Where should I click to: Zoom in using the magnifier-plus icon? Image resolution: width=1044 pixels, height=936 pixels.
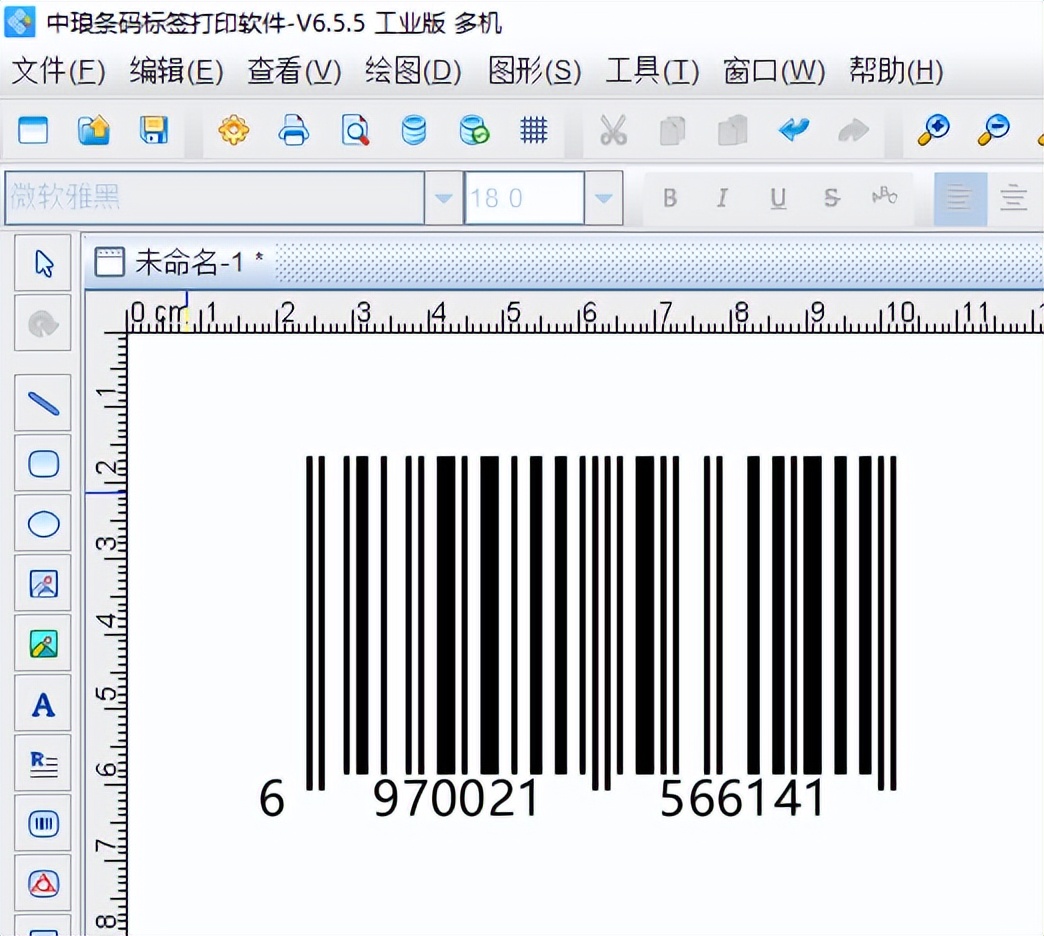click(932, 130)
